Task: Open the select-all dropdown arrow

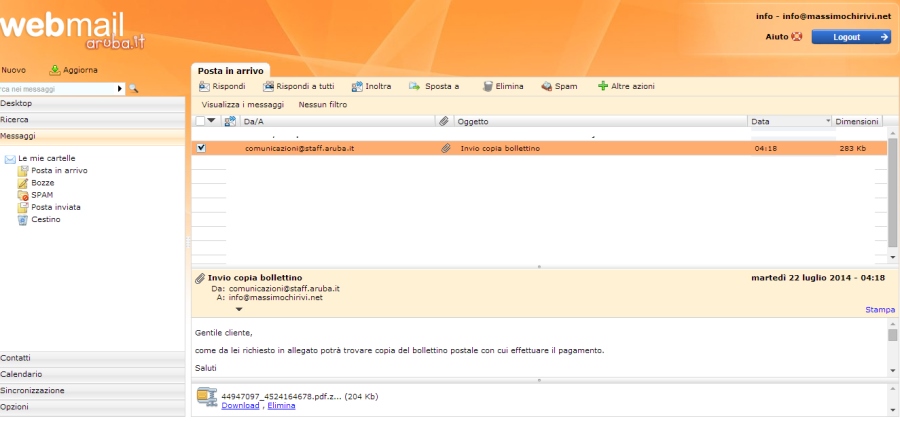Action: point(211,121)
